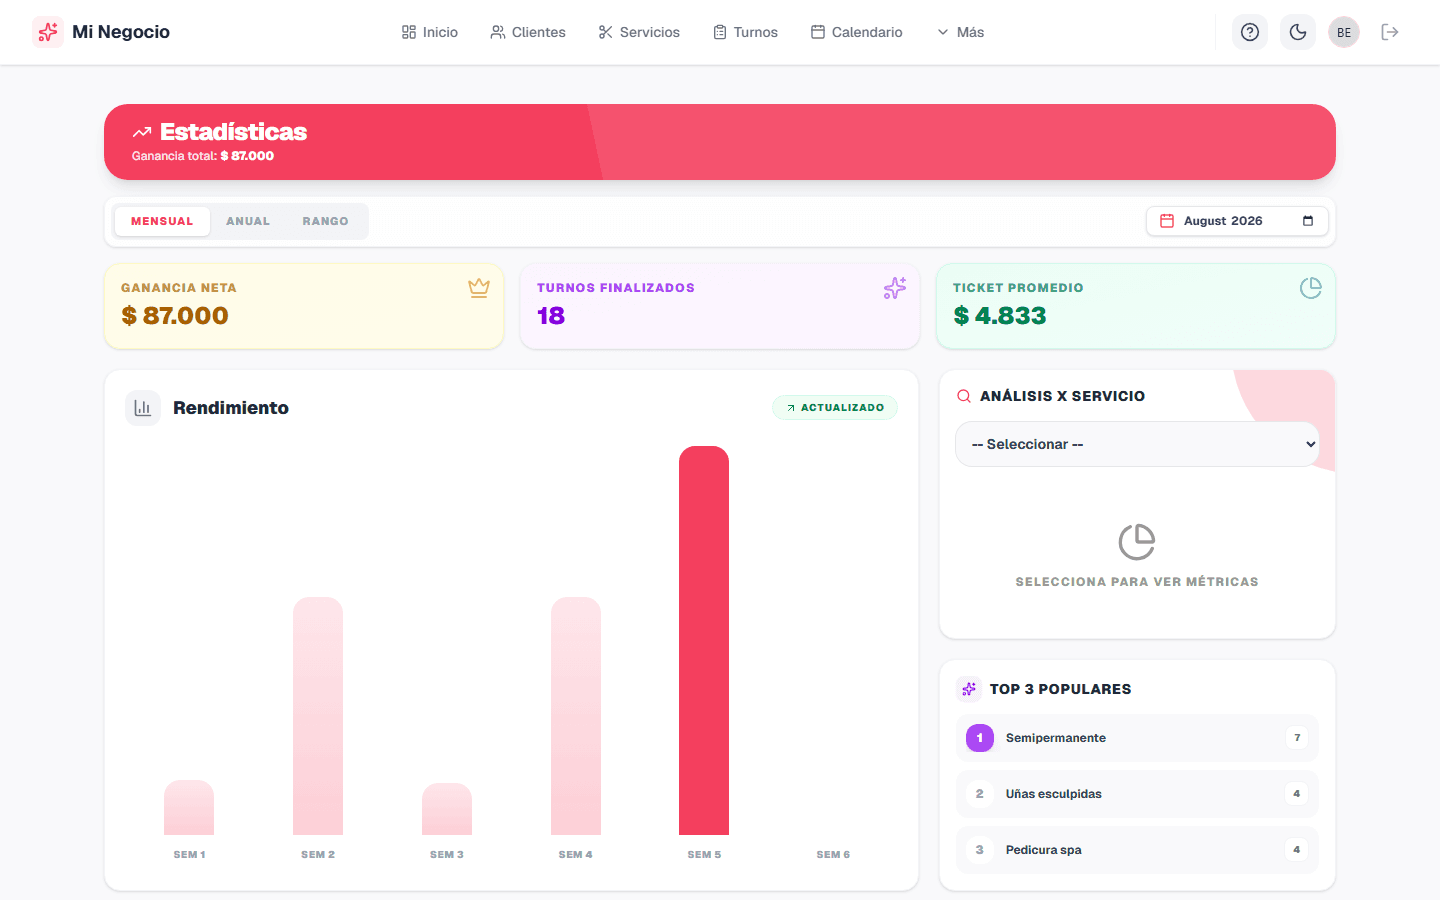
Task: Open the Seleccionar service dropdown
Action: click(1137, 444)
